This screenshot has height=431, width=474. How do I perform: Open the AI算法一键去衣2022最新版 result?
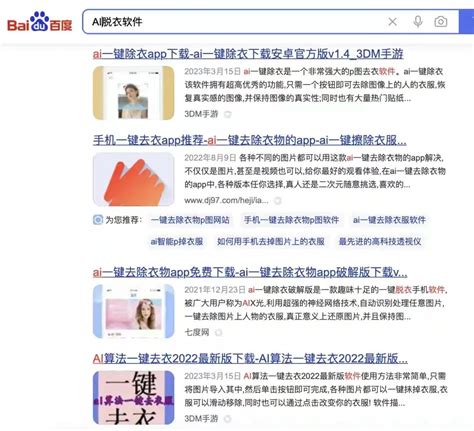[250, 359]
